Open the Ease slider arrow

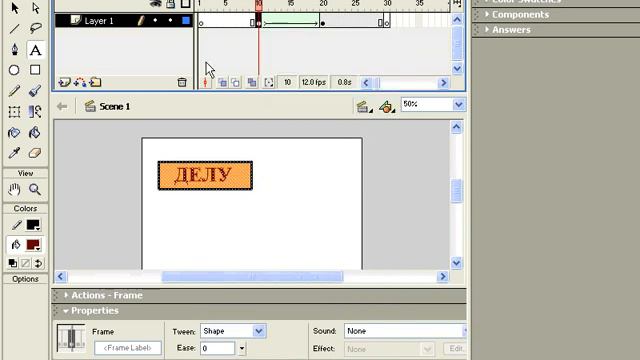(242, 349)
